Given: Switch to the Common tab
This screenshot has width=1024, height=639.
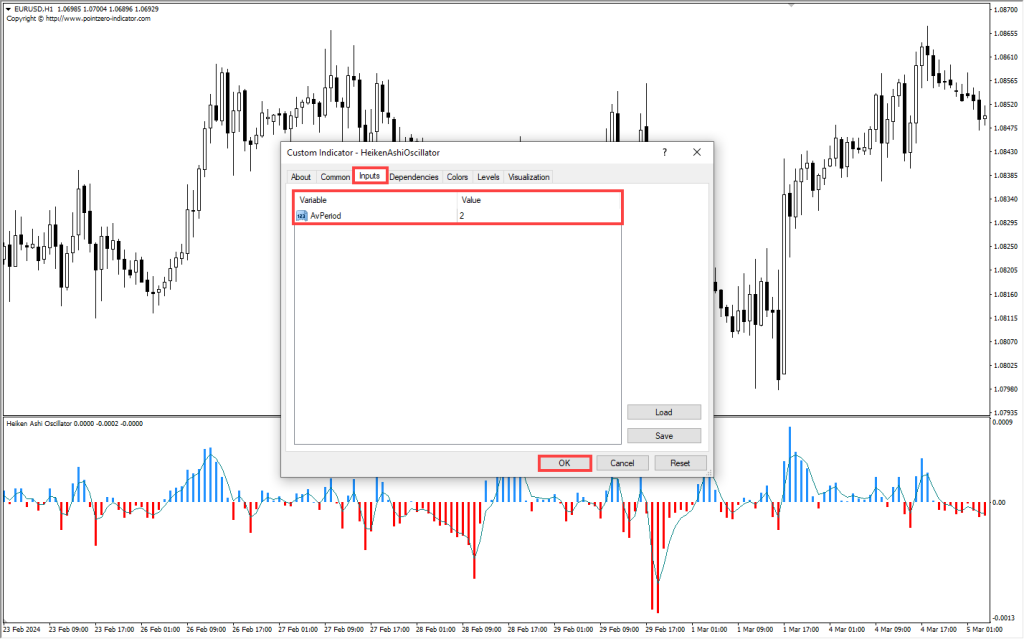Looking at the screenshot, I should click(335, 177).
